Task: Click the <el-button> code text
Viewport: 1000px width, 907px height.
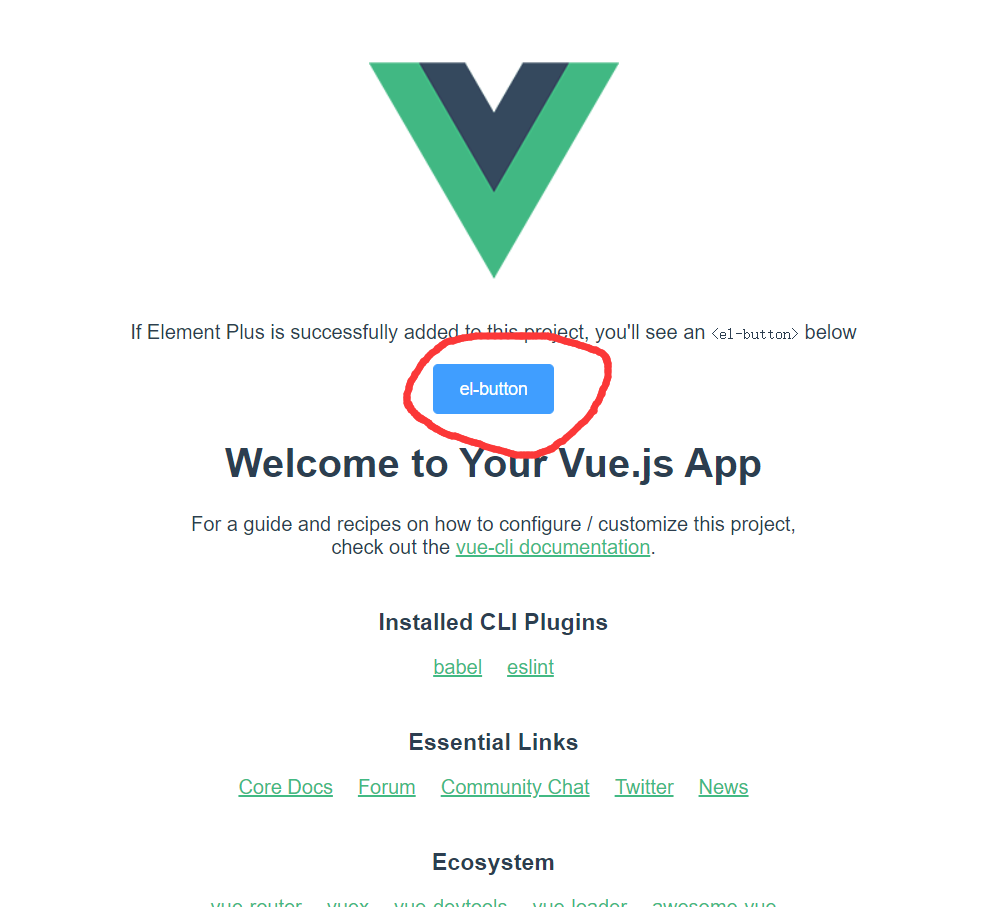Action: [754, 334]
